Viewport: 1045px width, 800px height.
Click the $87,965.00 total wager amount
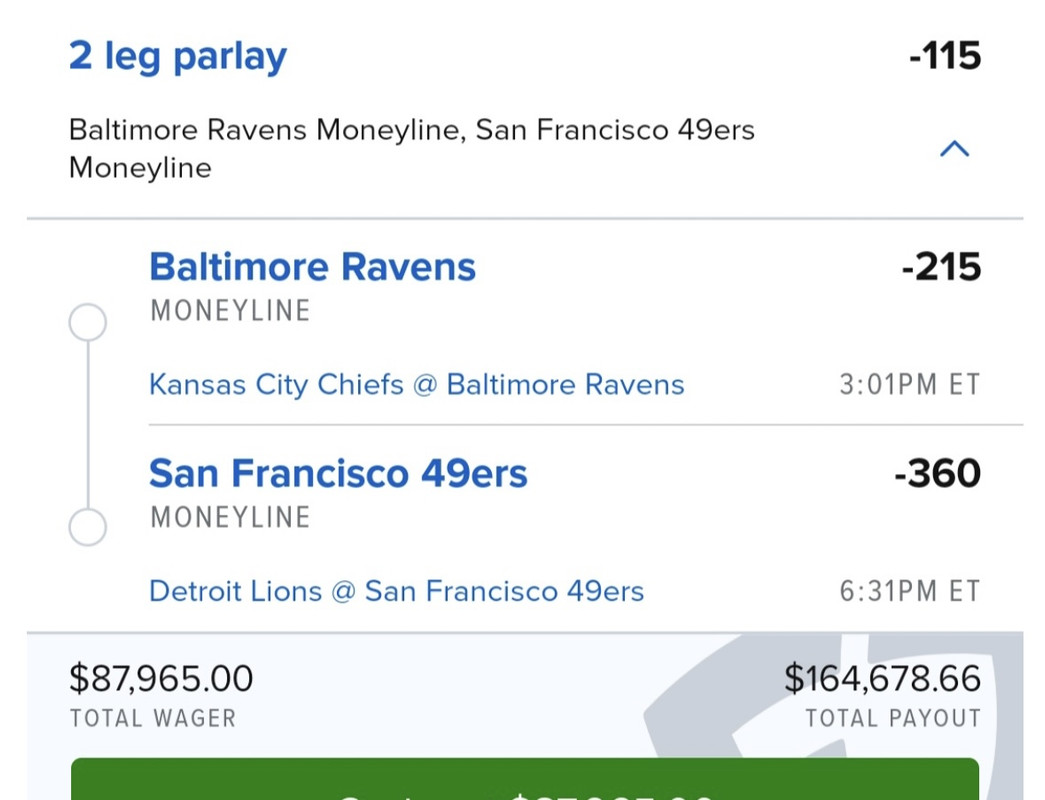click(161, 678)
